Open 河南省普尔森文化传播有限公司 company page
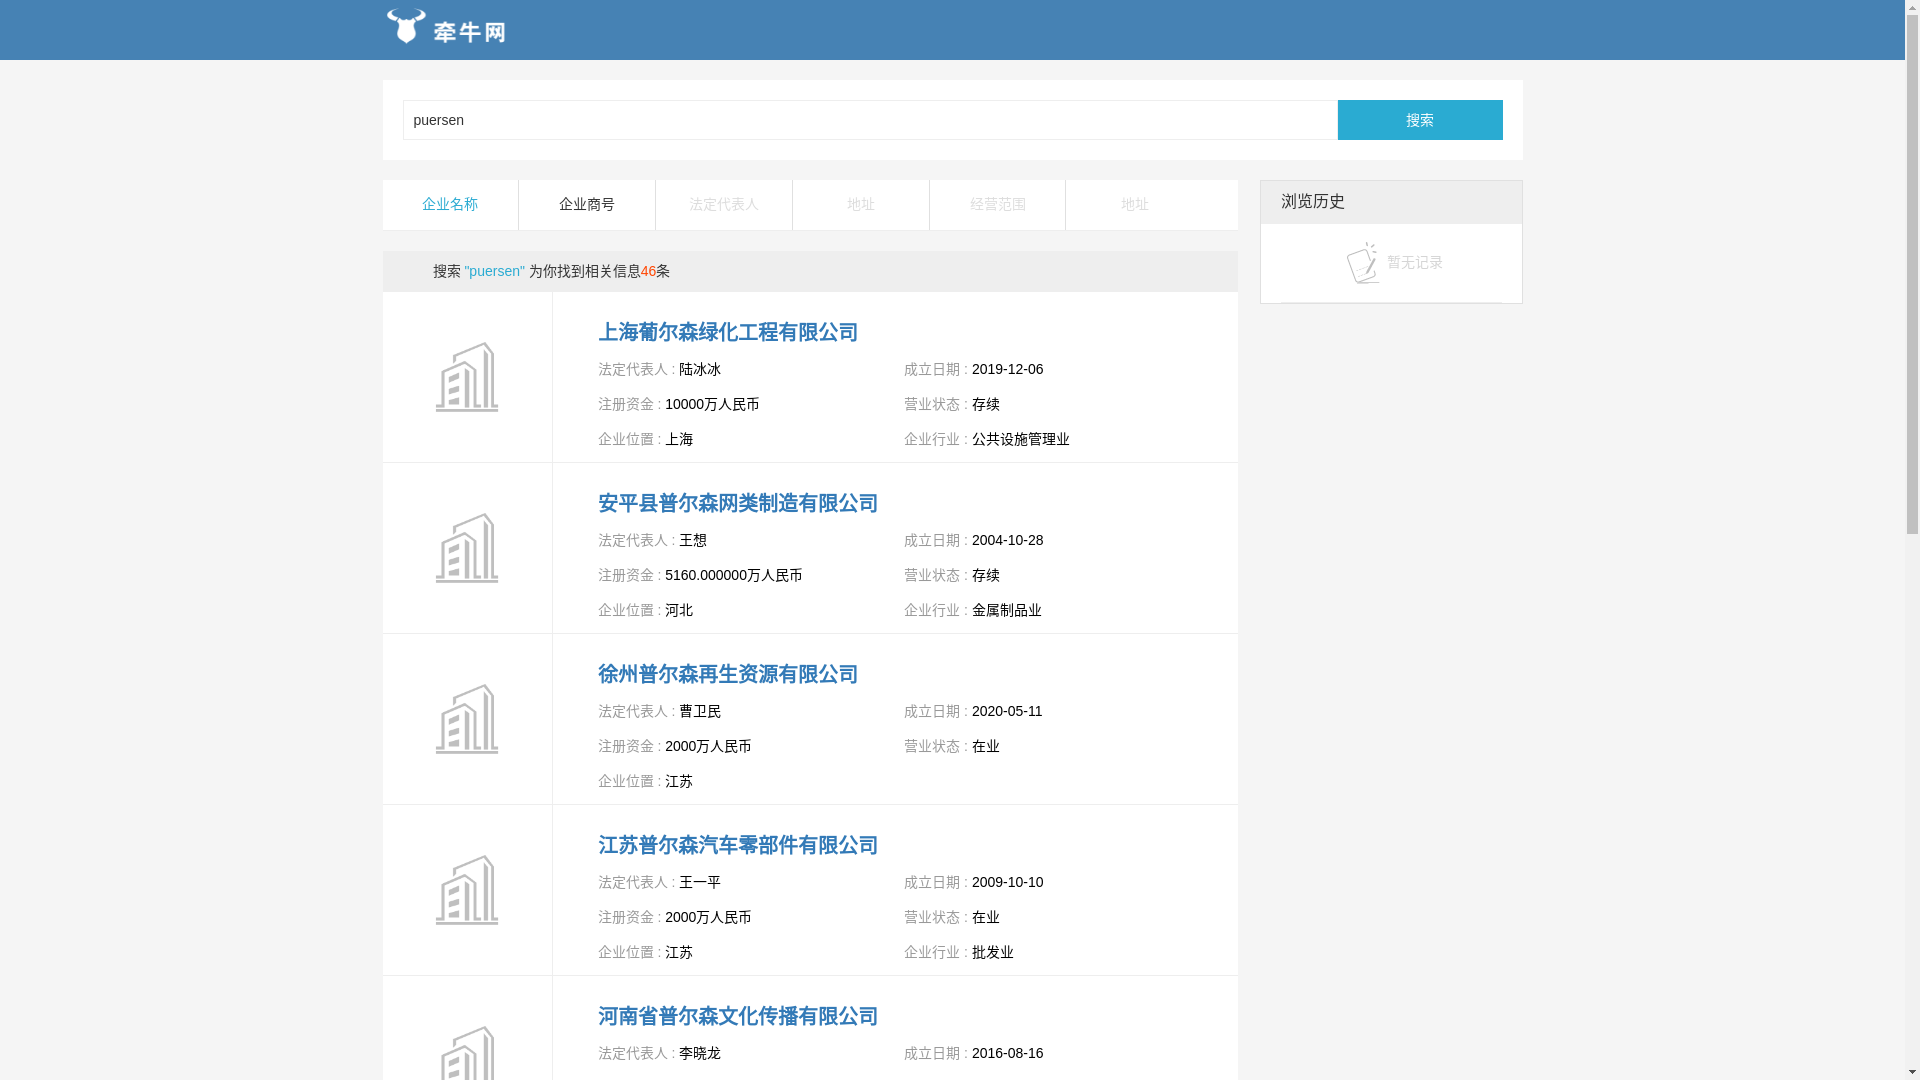Image resolution: width=1920 pixels, height=1080 pixels. click(738, 1016)
